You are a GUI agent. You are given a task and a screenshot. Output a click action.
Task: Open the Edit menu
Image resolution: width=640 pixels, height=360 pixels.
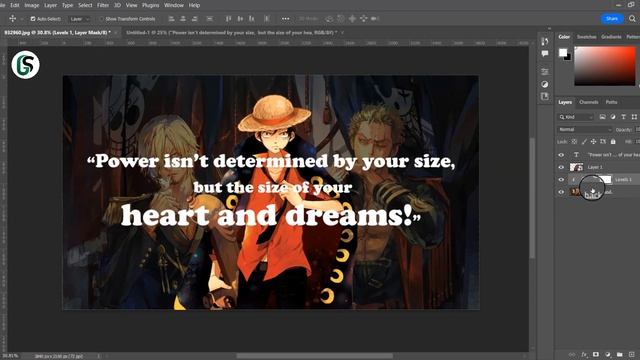pos(15,5)
